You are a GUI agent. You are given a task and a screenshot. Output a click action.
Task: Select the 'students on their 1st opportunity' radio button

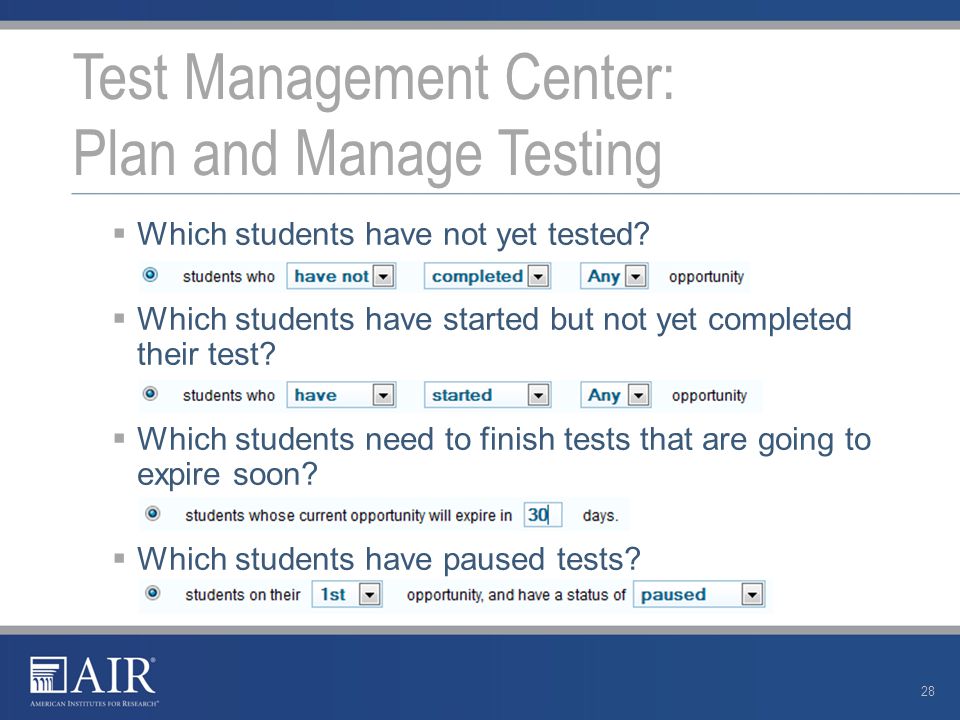coord(152,593)
